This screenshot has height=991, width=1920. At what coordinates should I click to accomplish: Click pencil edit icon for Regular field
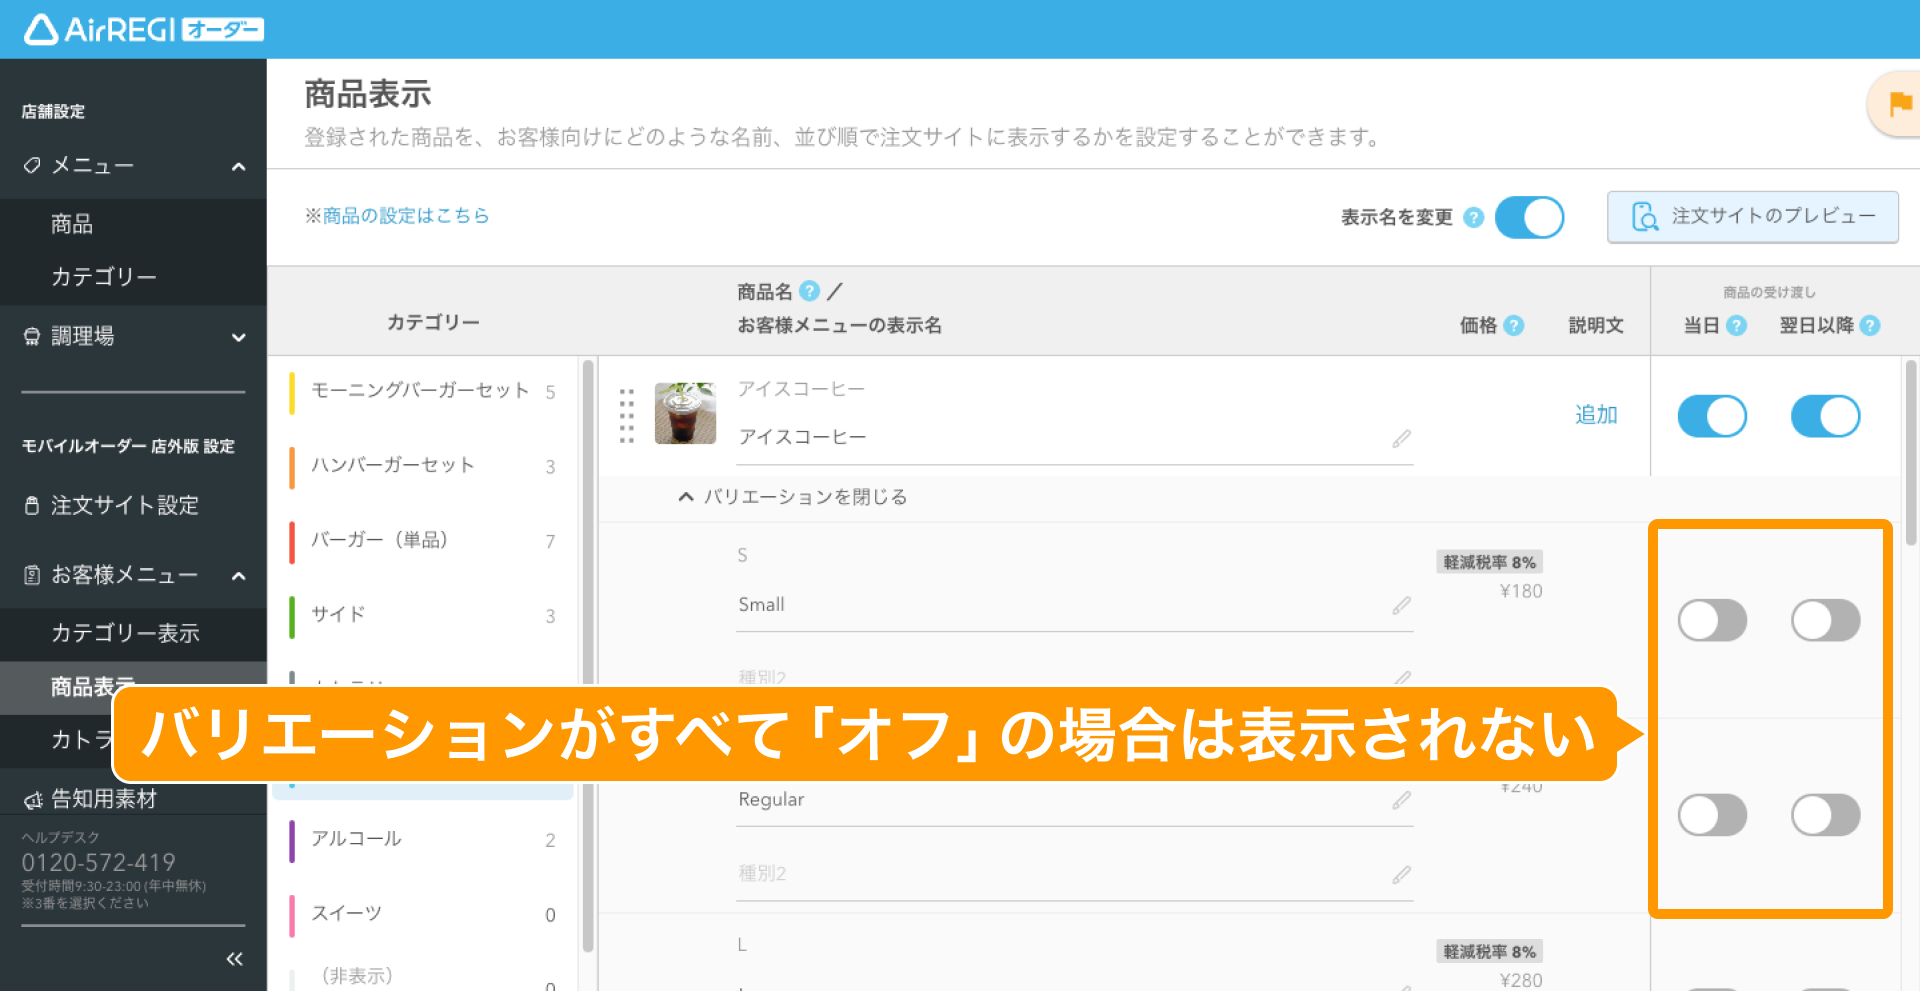click(x=1402, y=800)
